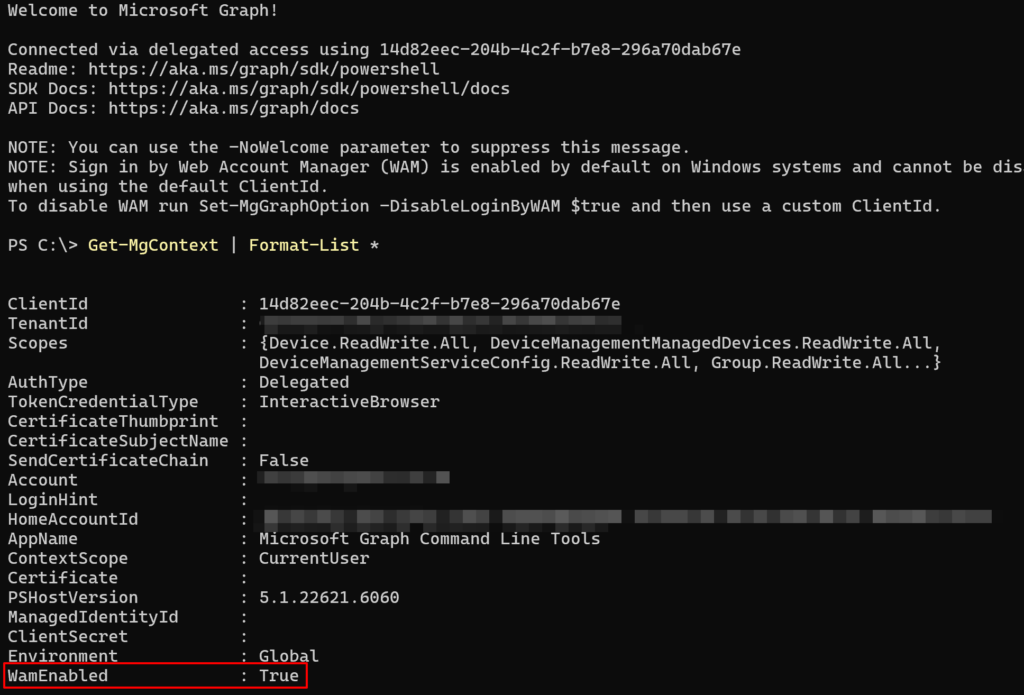This screenshot has width=1024, height=695.
Task: Click the CurrentUser ContextScope value
Action: point(314,558)
